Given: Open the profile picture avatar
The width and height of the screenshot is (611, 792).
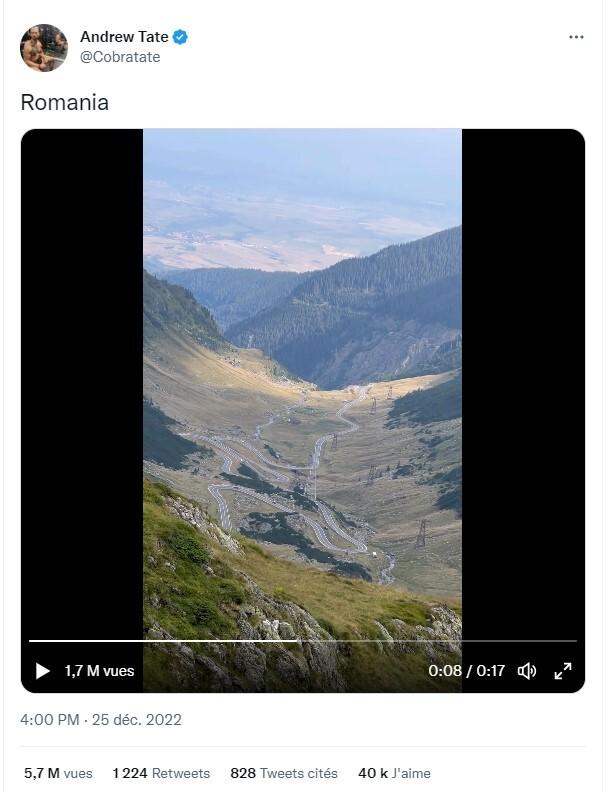Looking at the screenshot, I should pos(44,47).
